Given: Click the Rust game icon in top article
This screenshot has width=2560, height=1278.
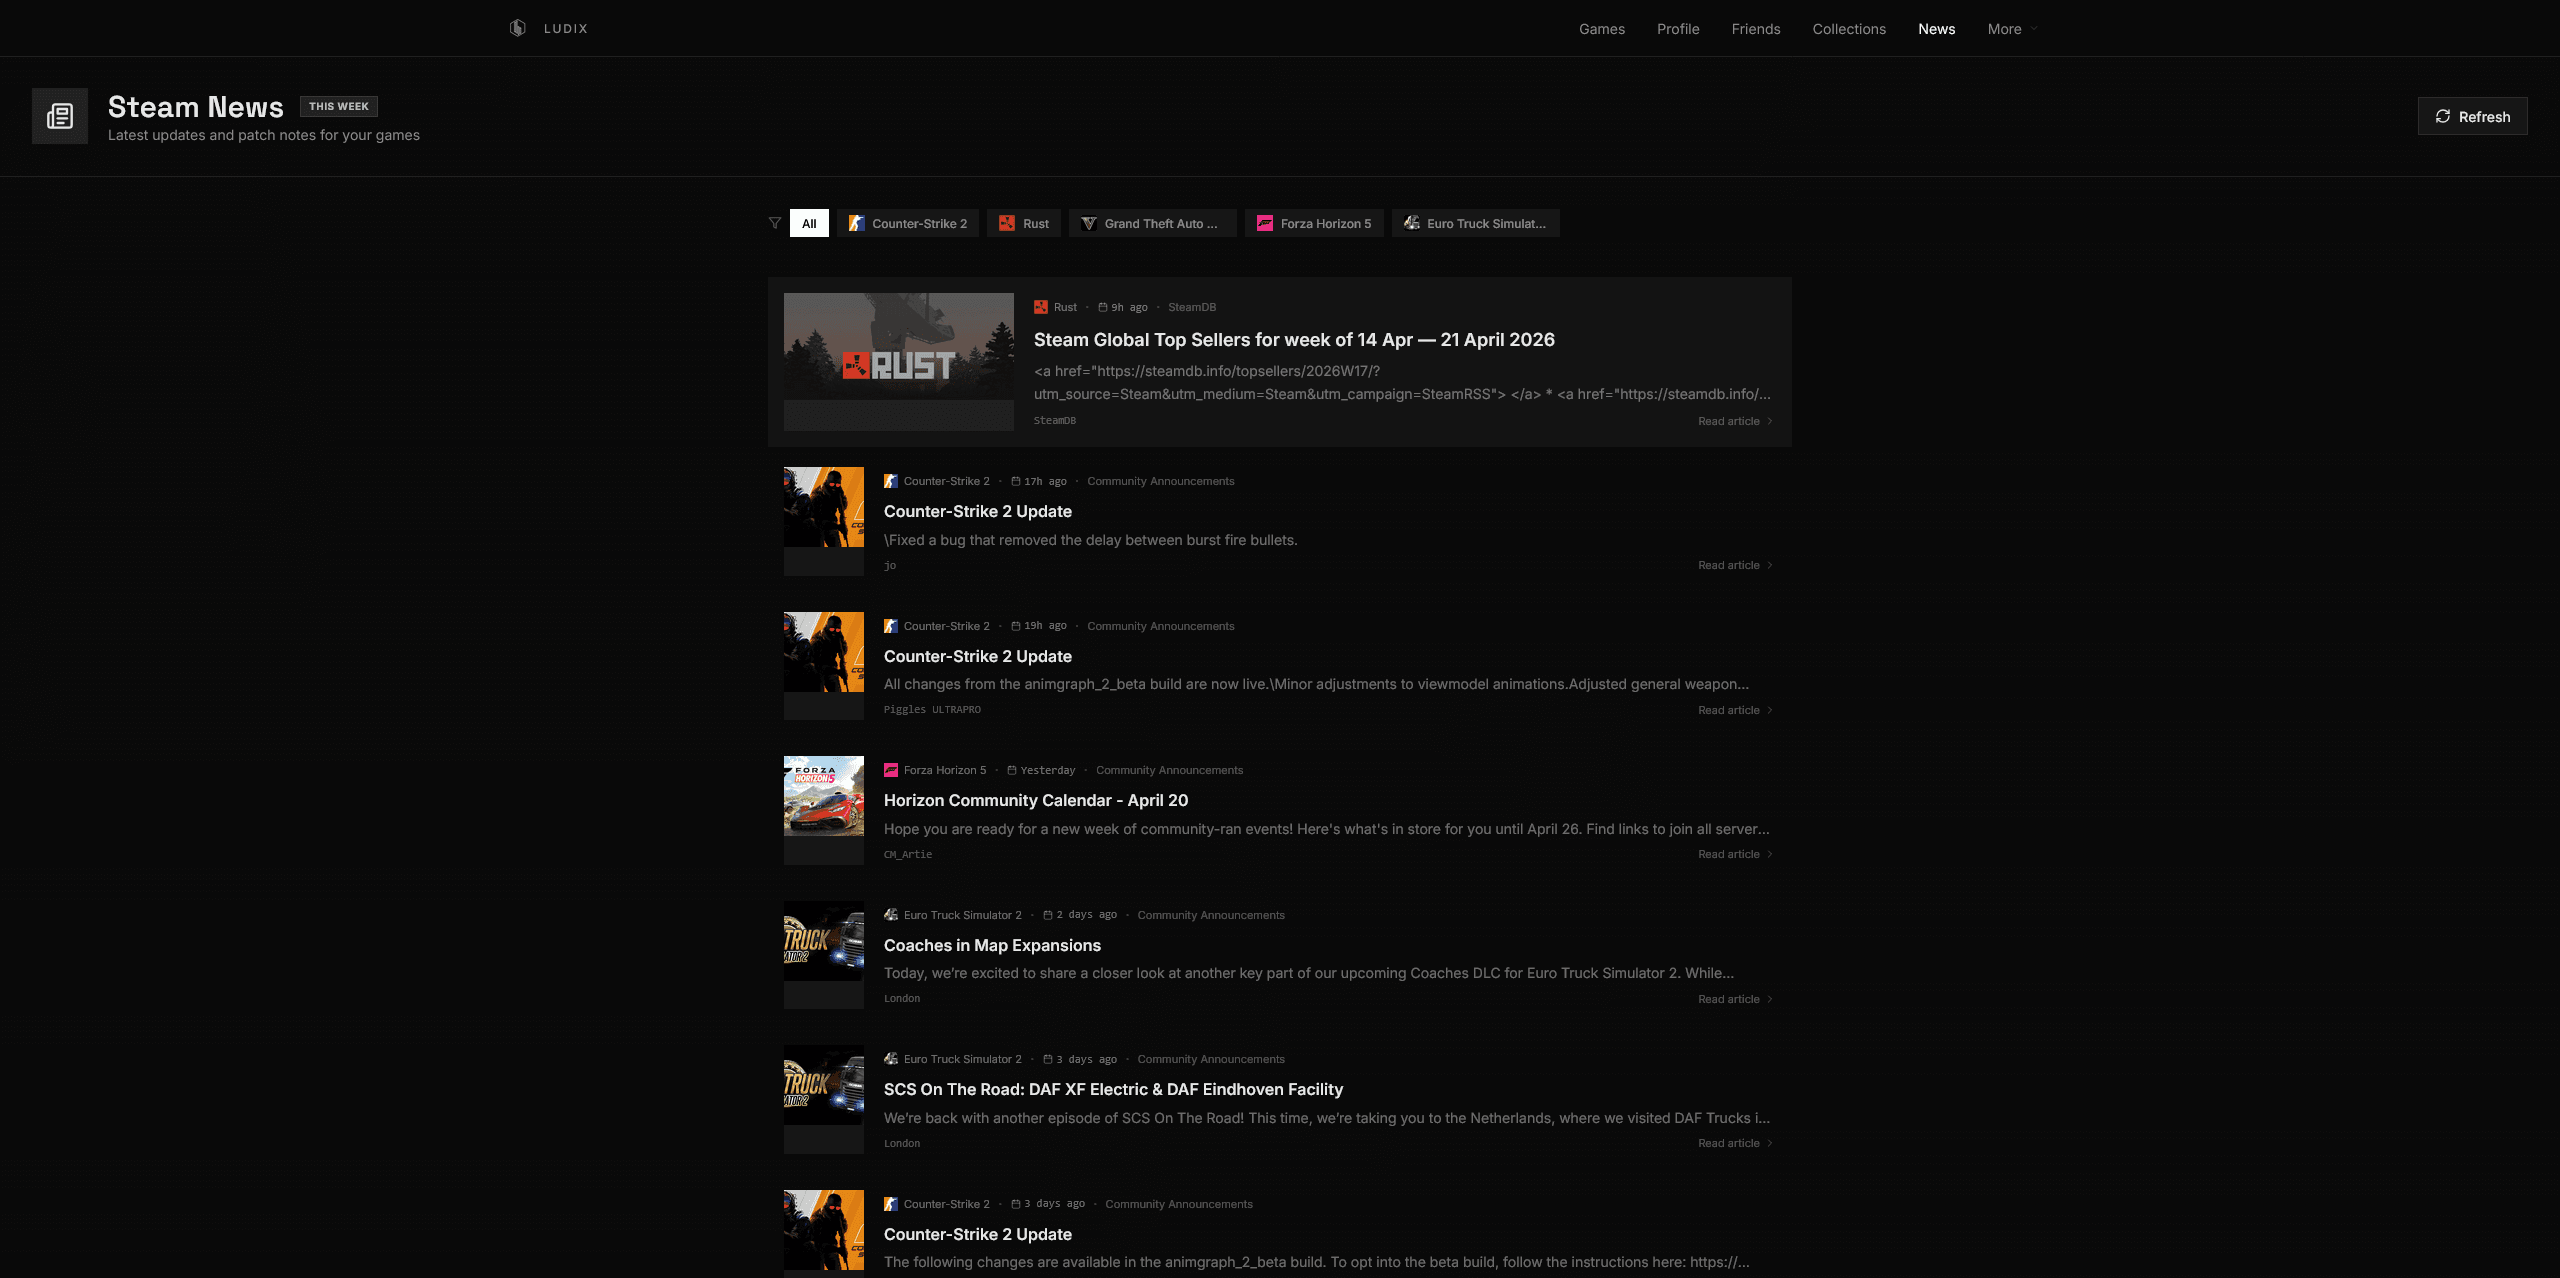Looking at the screenshot, I should pos(1041,307).
